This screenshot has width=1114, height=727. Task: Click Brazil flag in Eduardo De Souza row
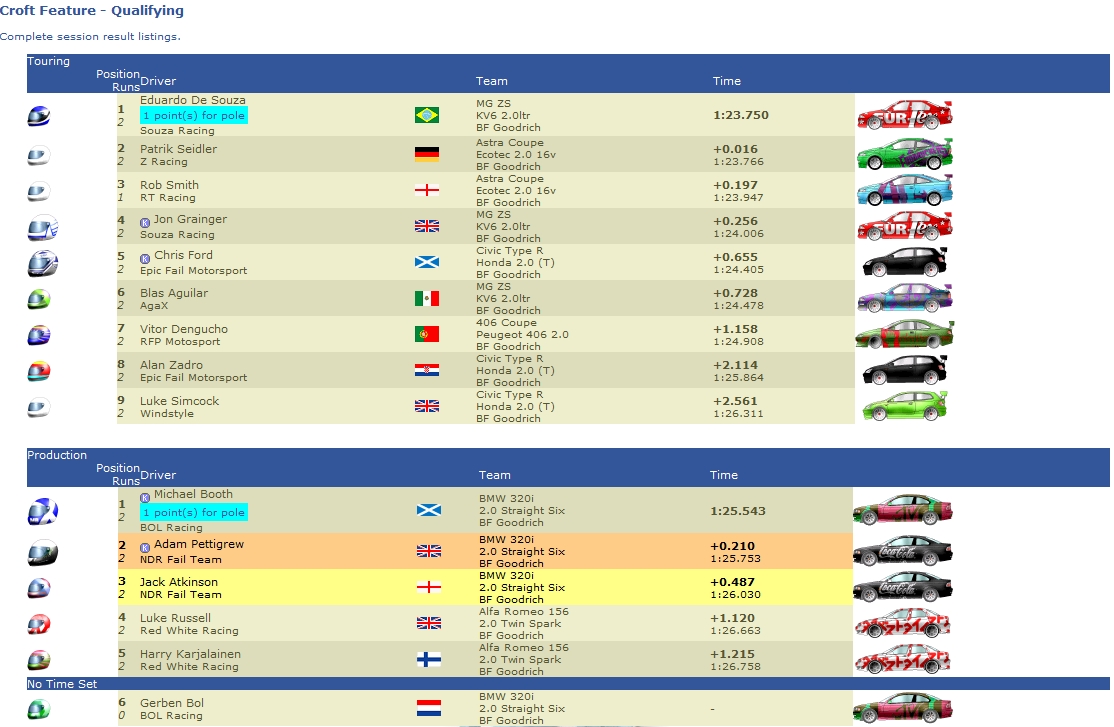[427, 115]
